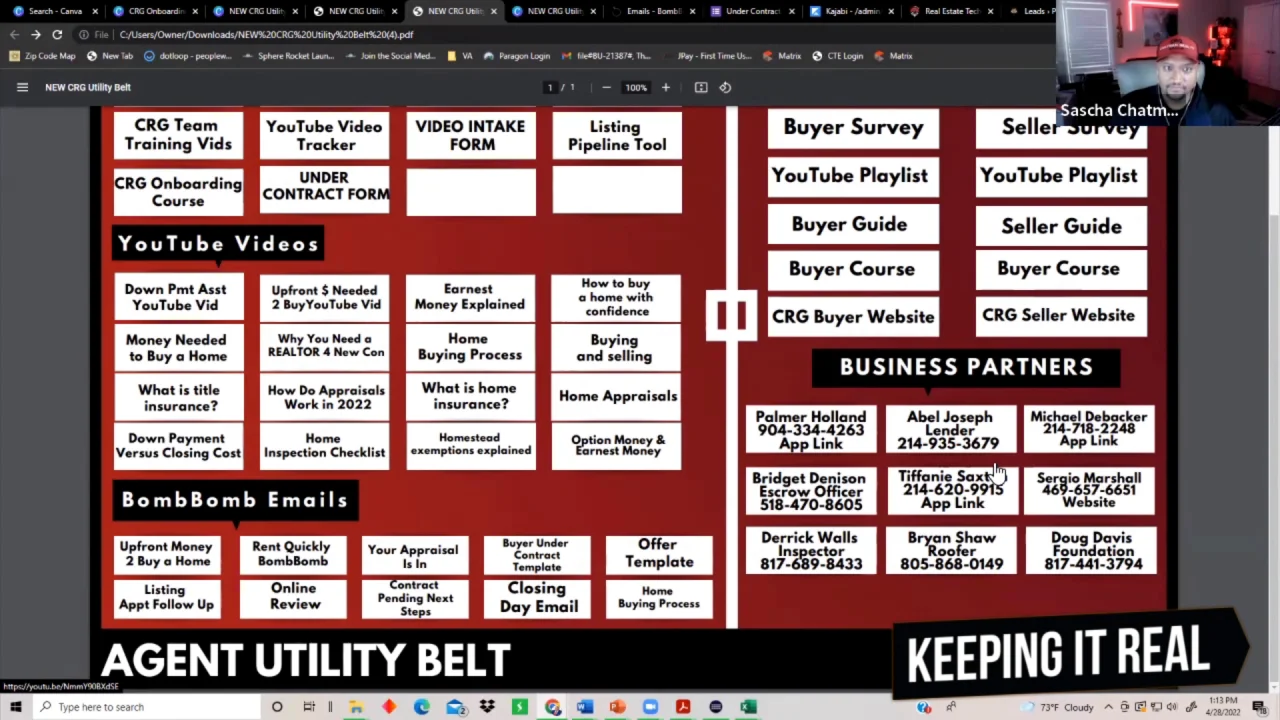Image resolution: width=1280 pixels, height=720 pixels.
Task: Click the Paragon Login bookmark
Action: pyautogui.click(x=515, y=56)
